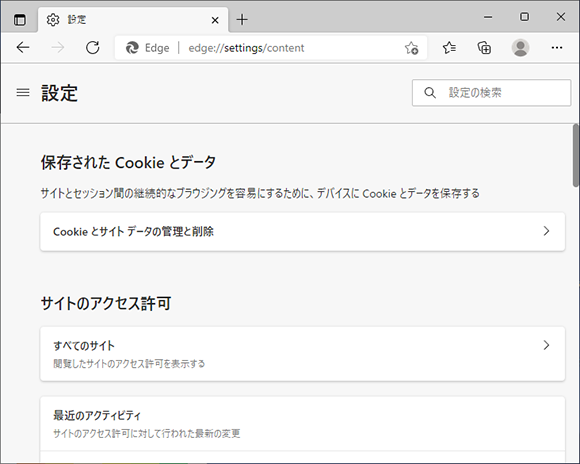Click the 設定の検索 search field
Screen dimensions: 580x464
pos(492,93)
